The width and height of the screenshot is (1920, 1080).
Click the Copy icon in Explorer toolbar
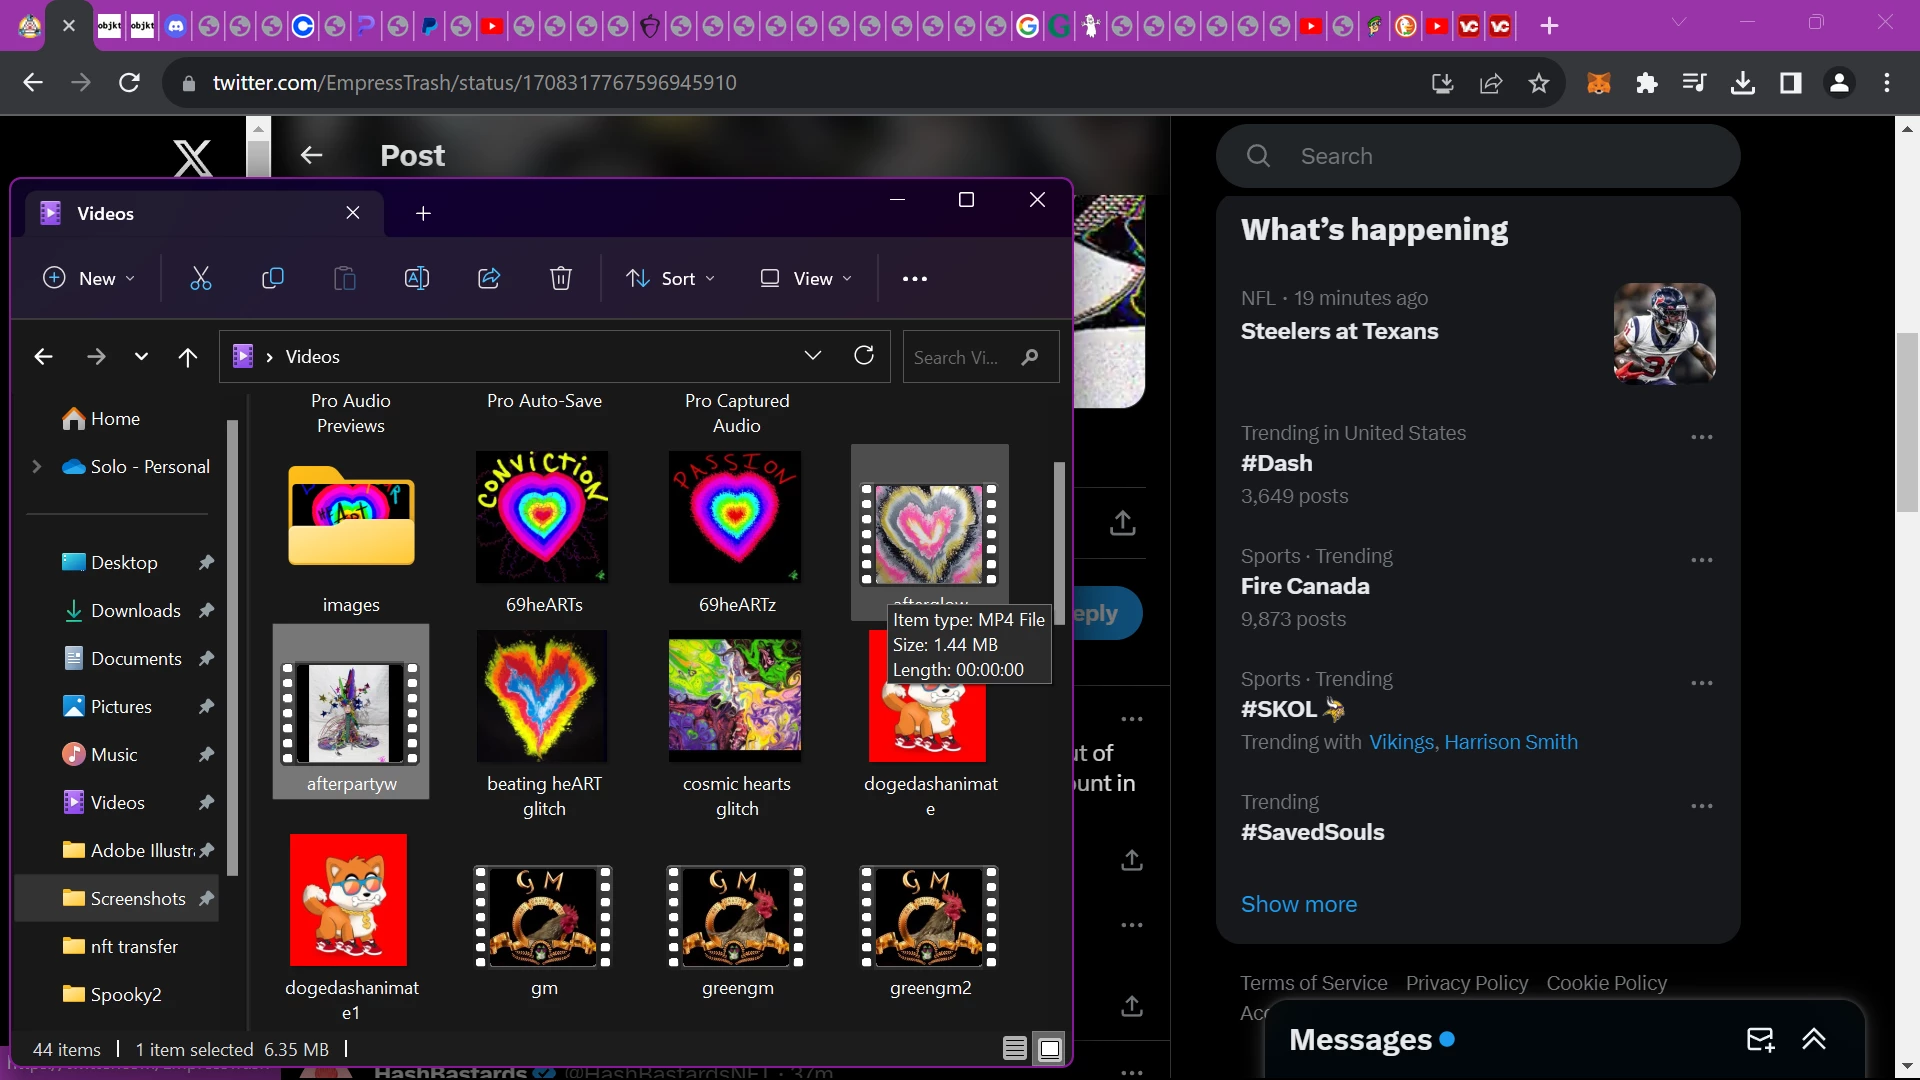[x=272, y=279]
